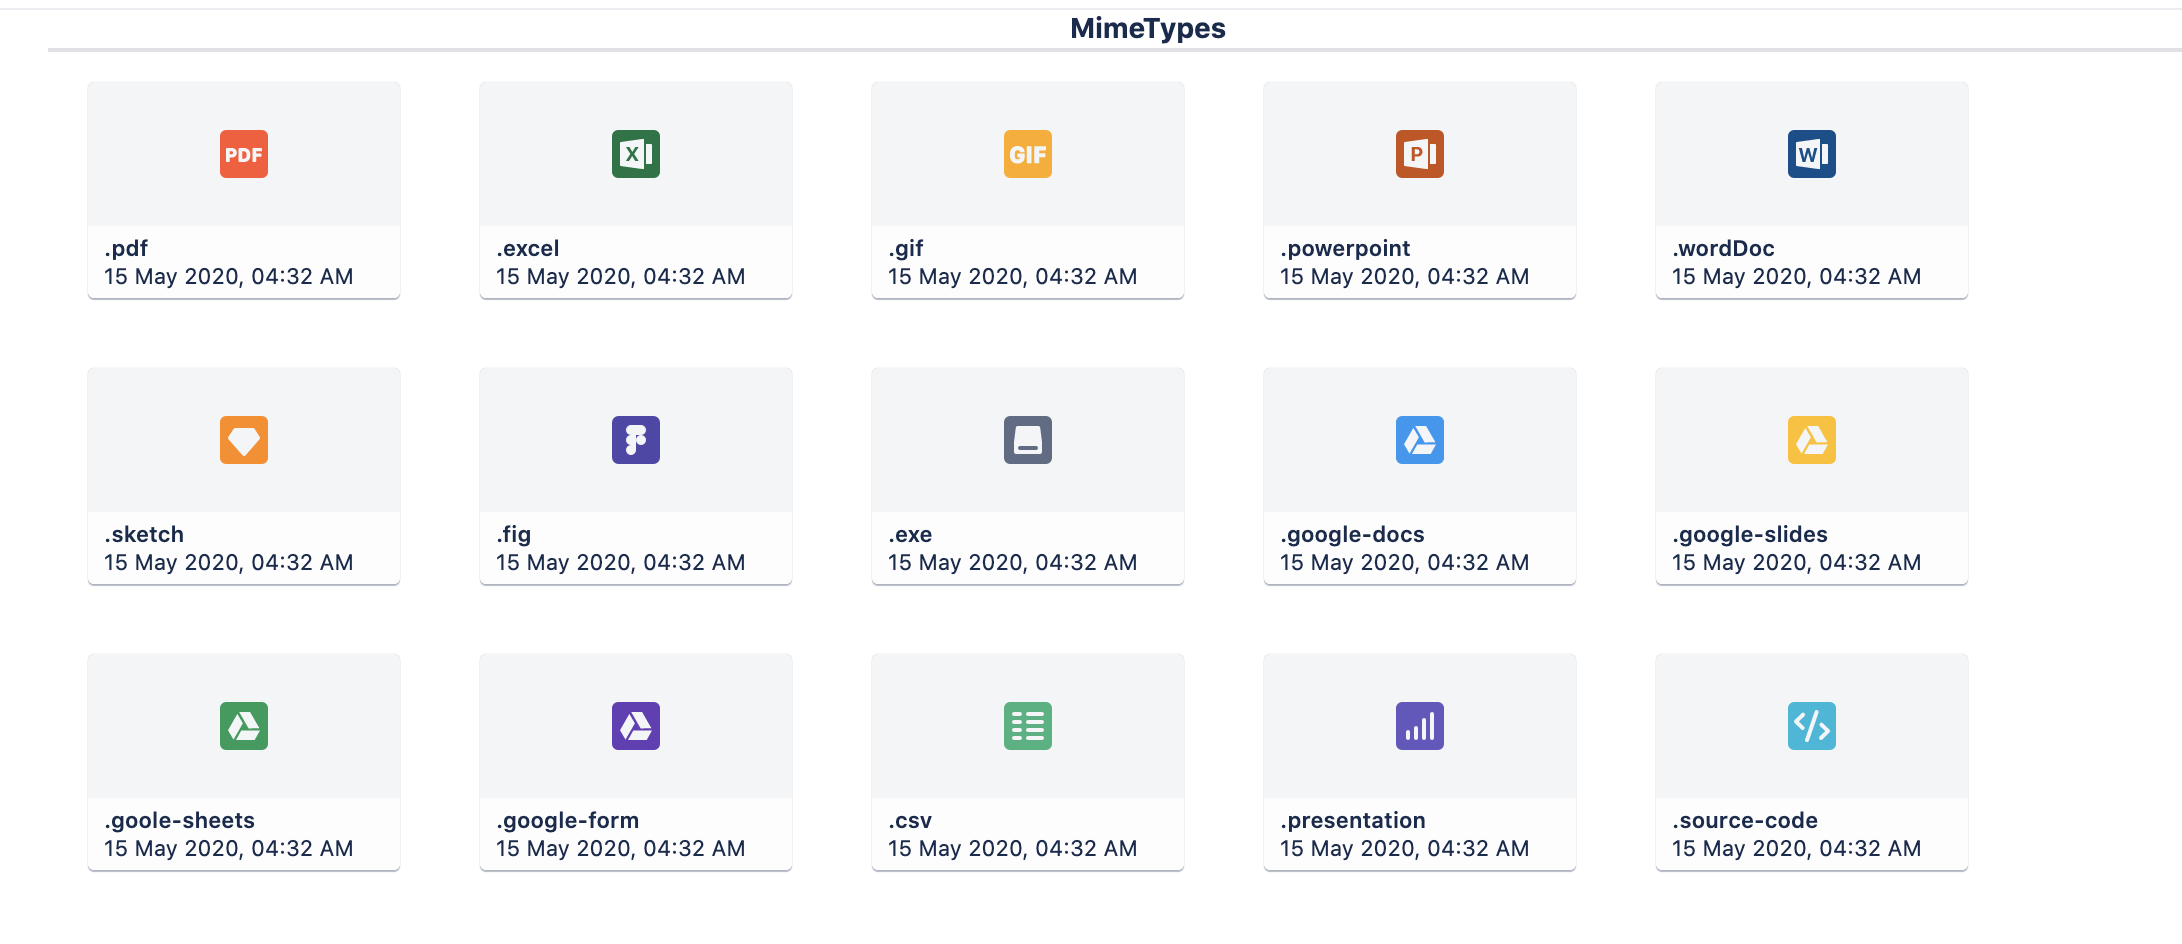Select the .google-form file name
This screenshot has width=2182, height=944.
(567, 820)
